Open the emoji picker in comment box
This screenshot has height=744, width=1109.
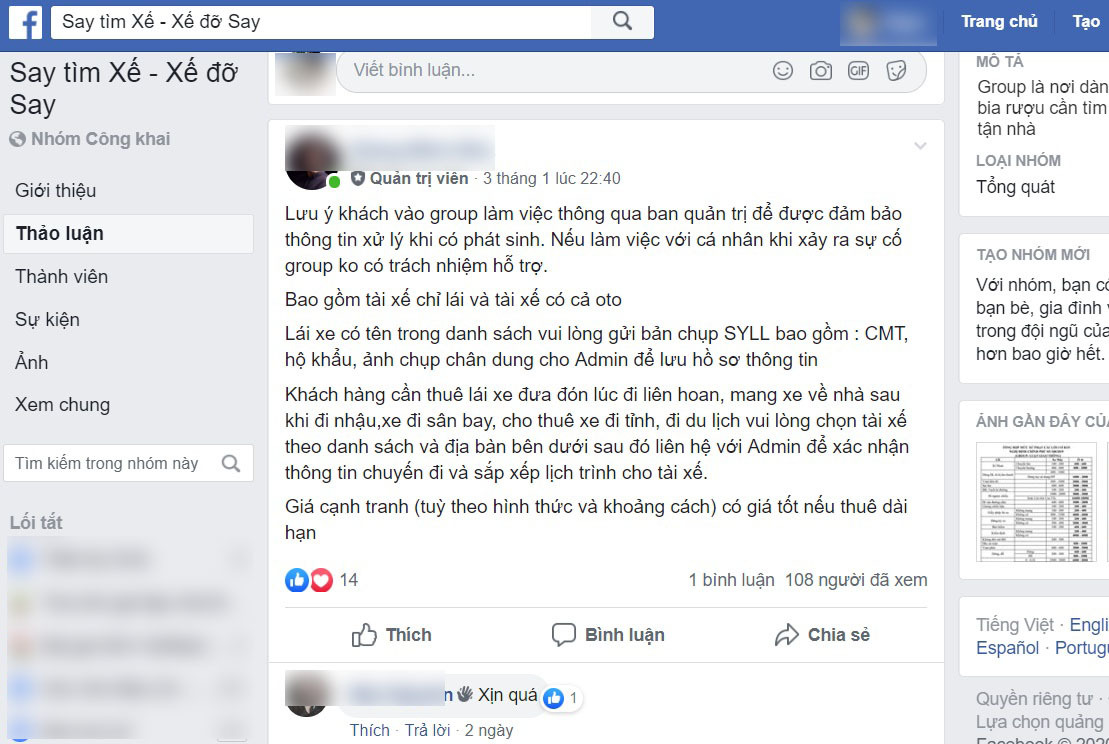[x=782, y=71]
